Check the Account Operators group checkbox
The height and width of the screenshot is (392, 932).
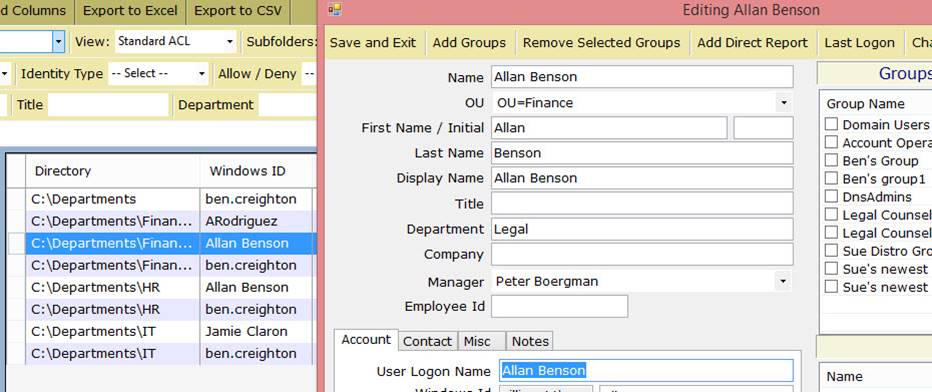tap(832, 143)
